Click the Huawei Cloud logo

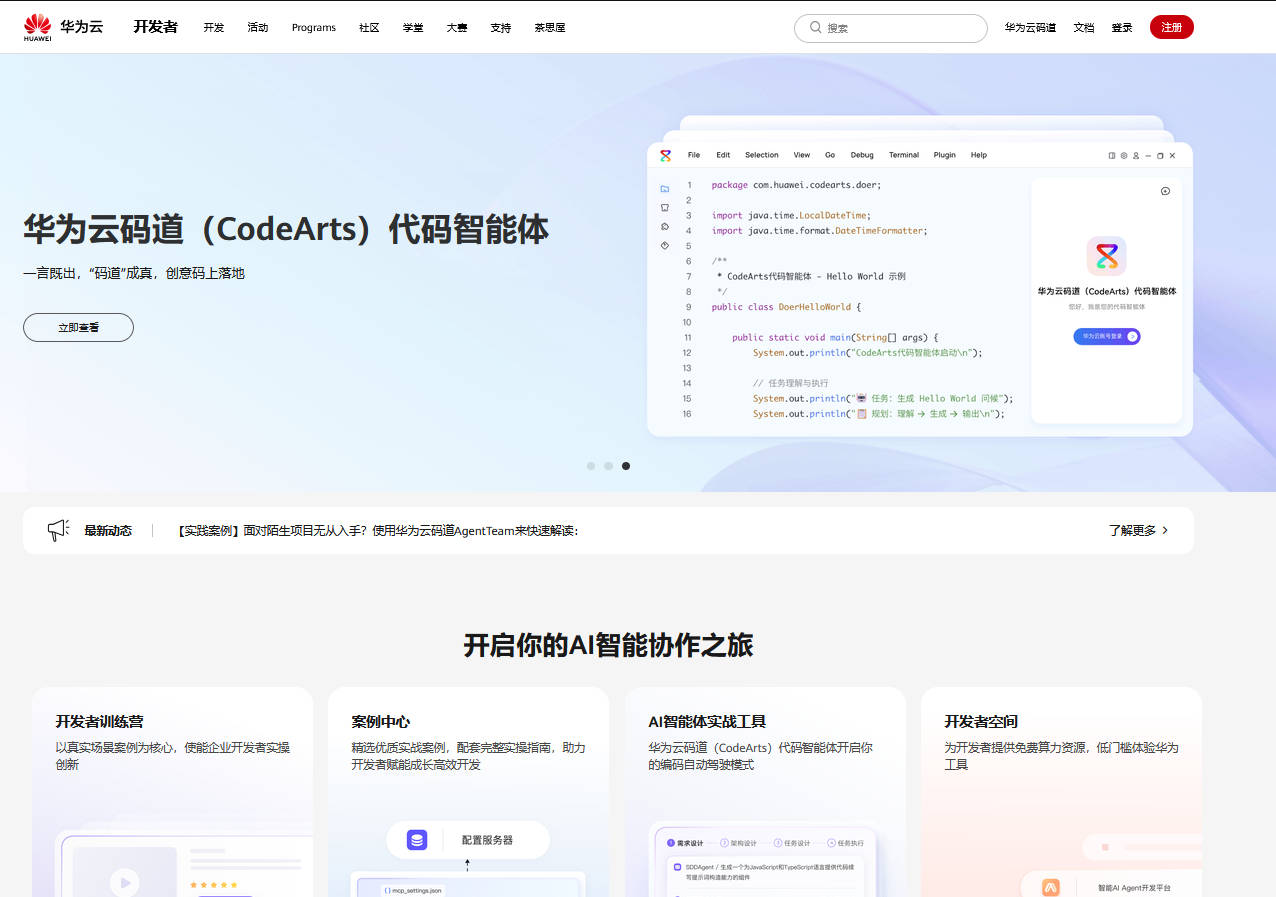pos(63,28)
